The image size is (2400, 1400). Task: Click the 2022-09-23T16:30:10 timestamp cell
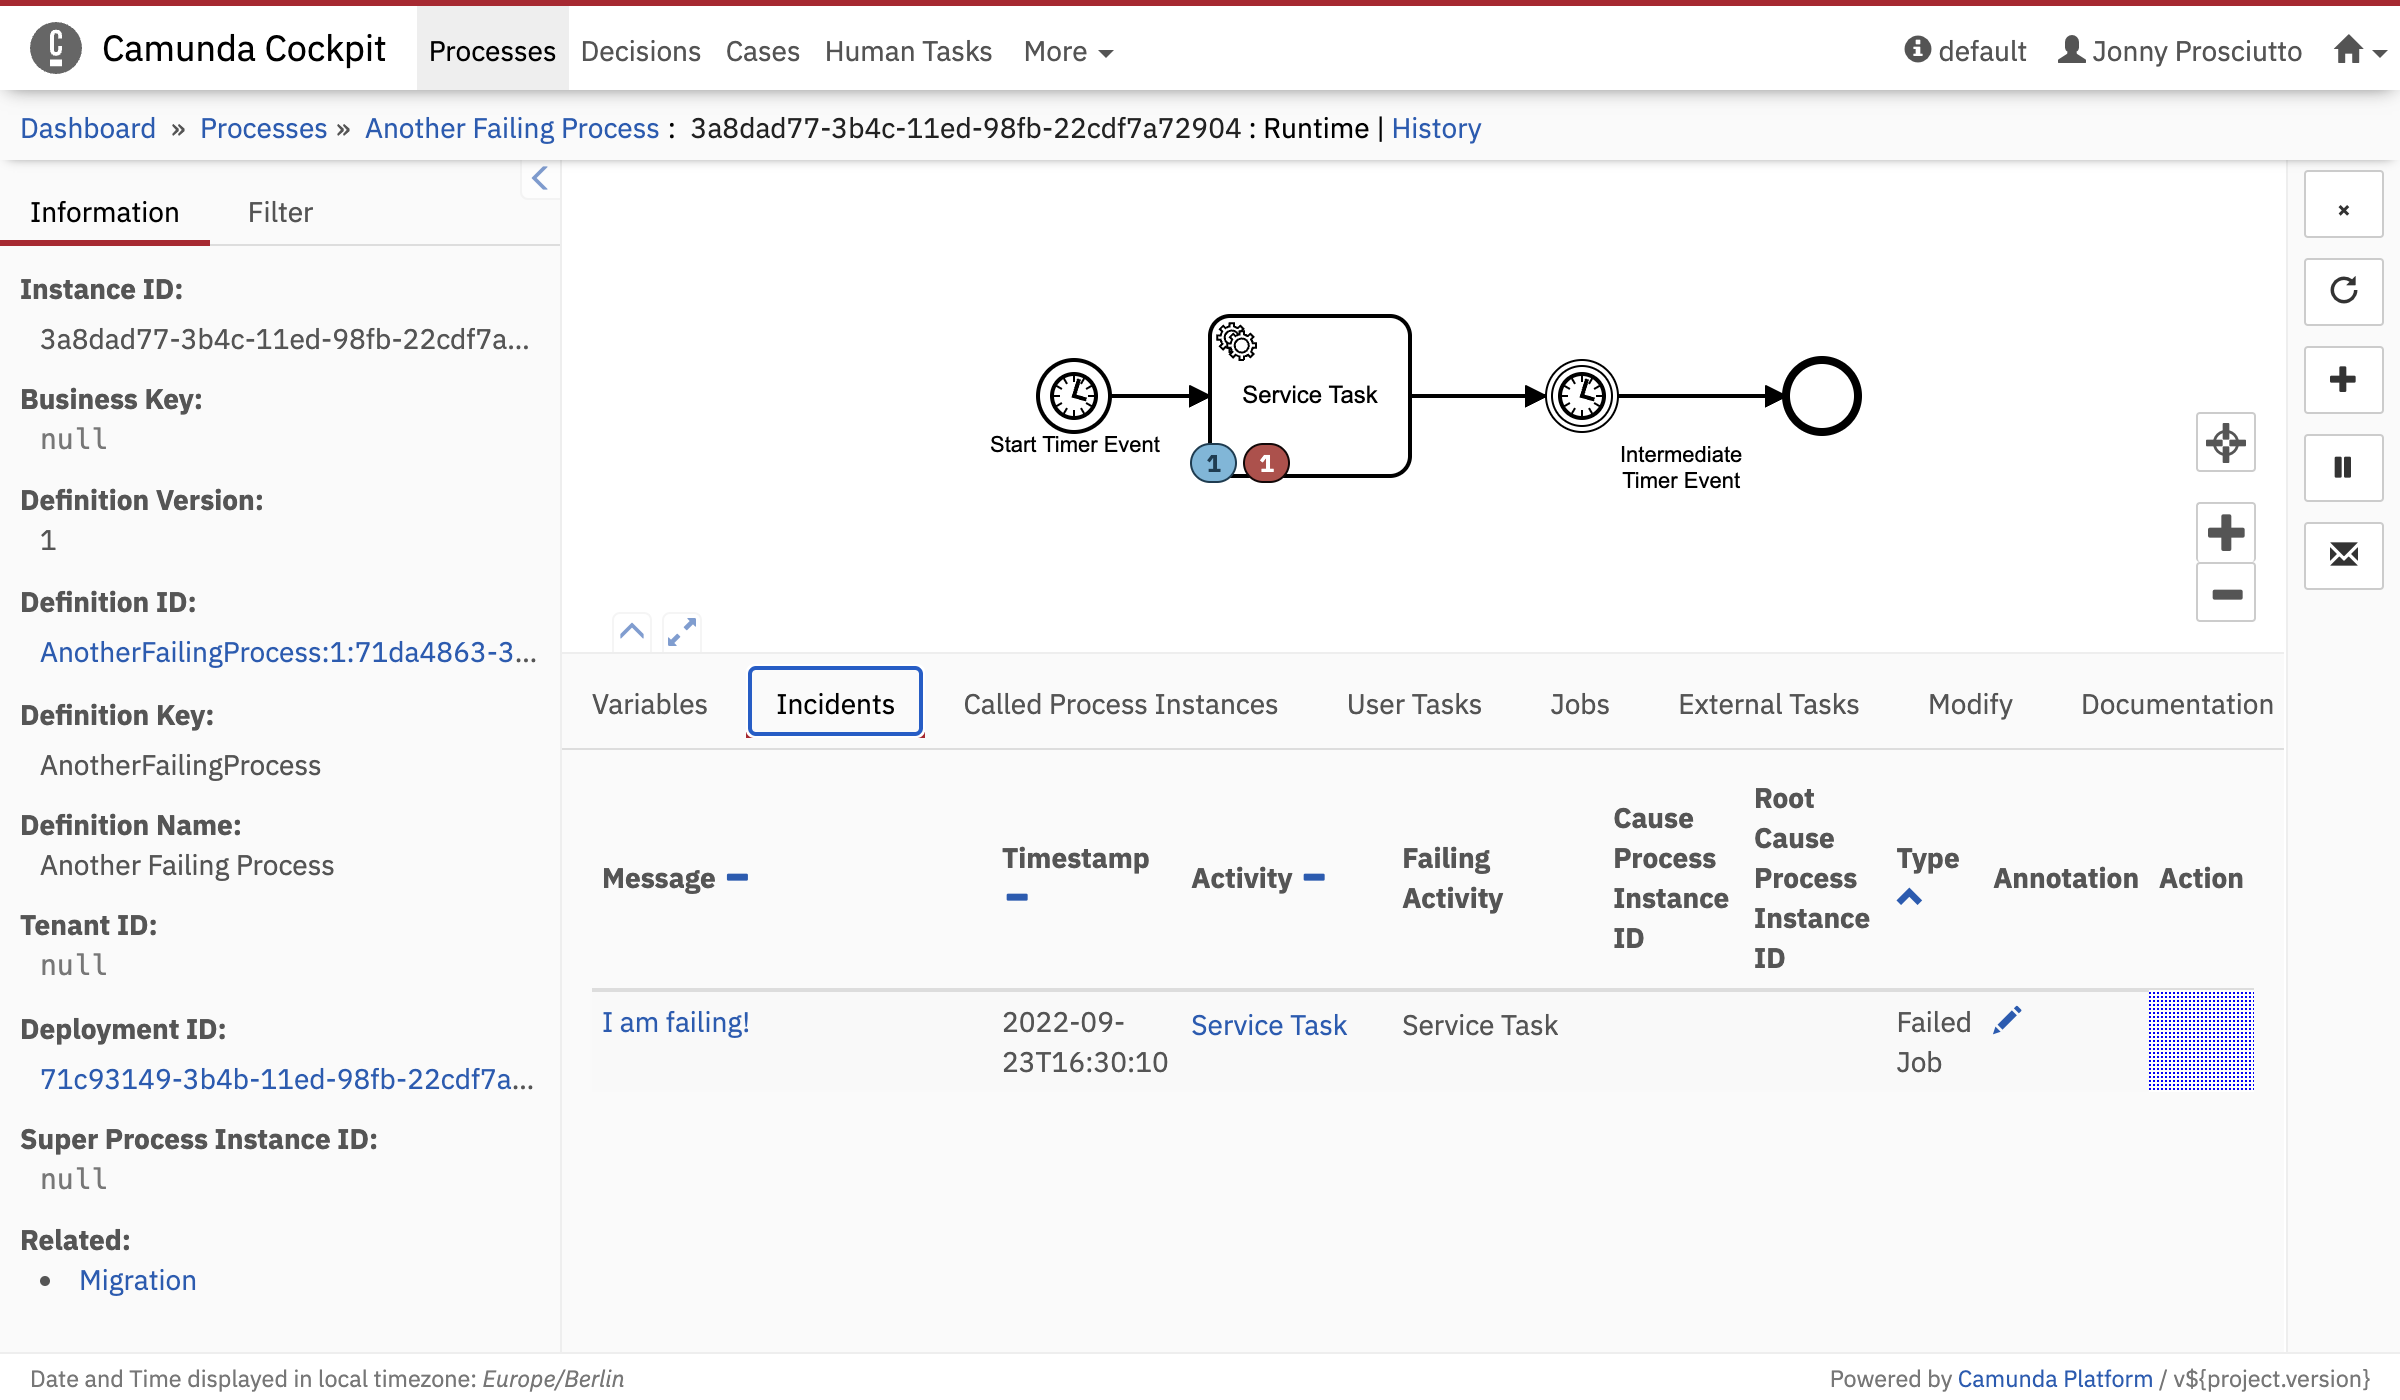pyautogui.click(x=1085, y=1042)
